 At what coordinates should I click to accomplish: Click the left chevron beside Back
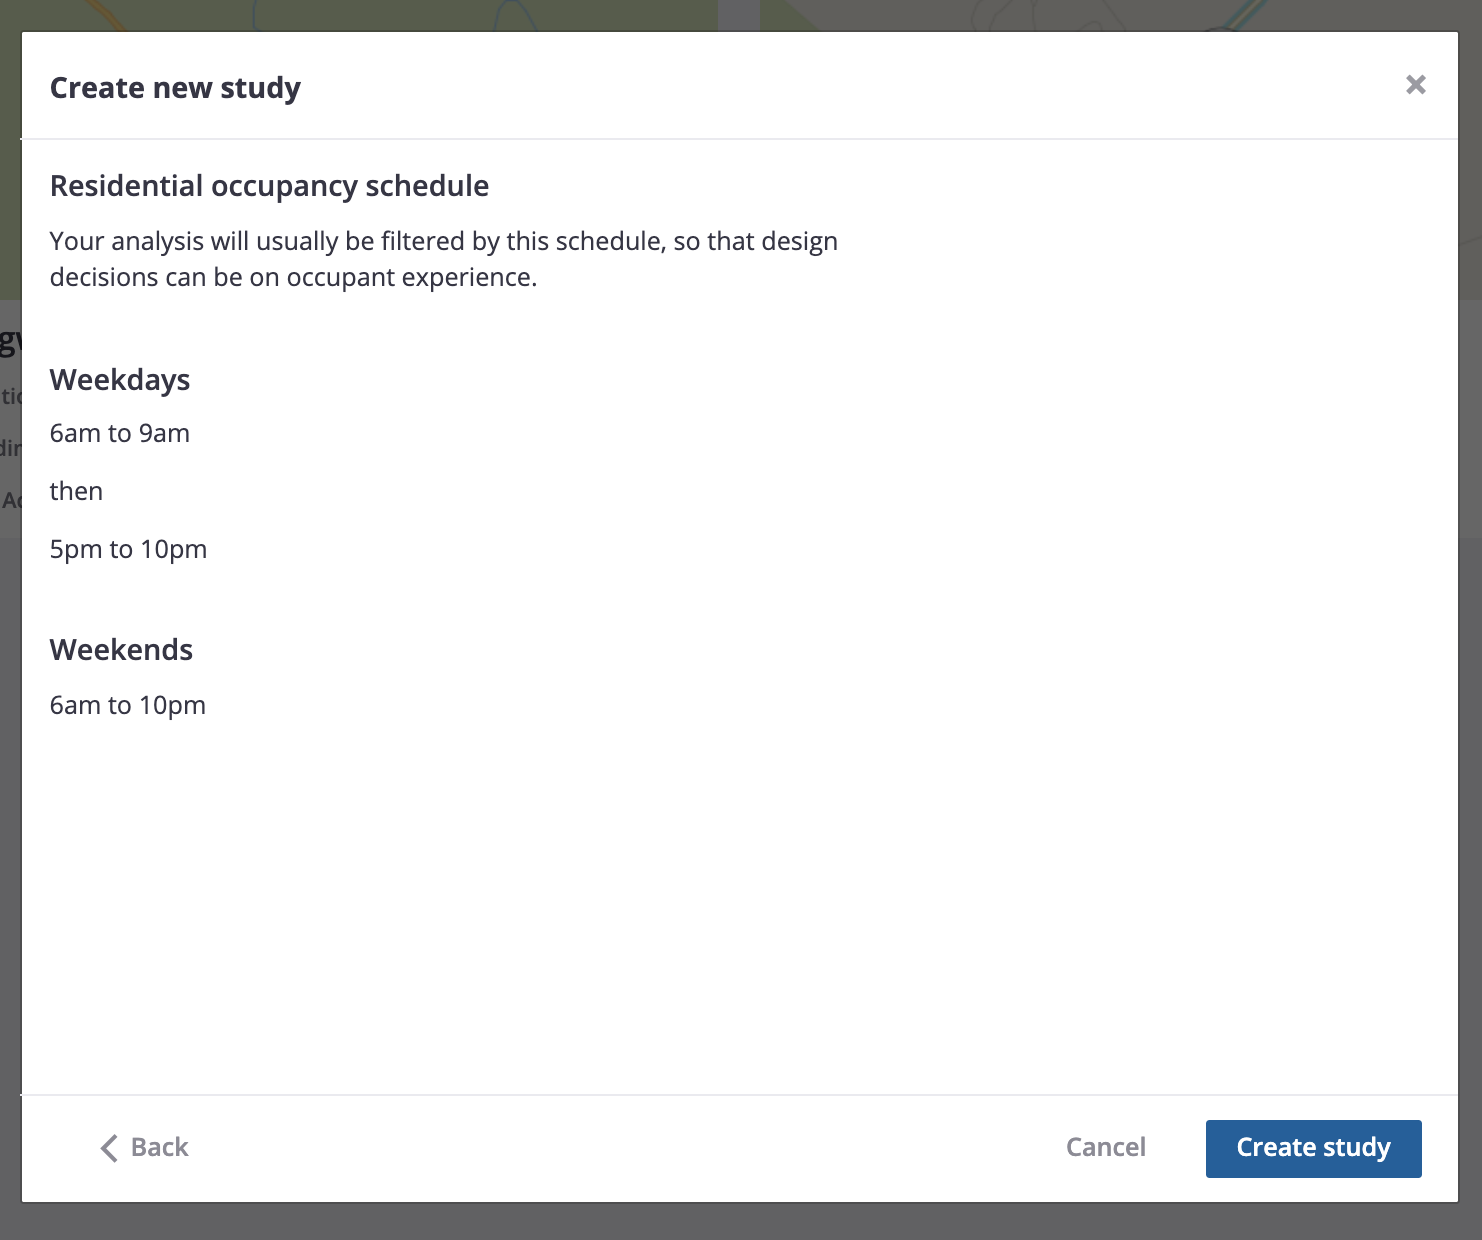click(109, 1148)
